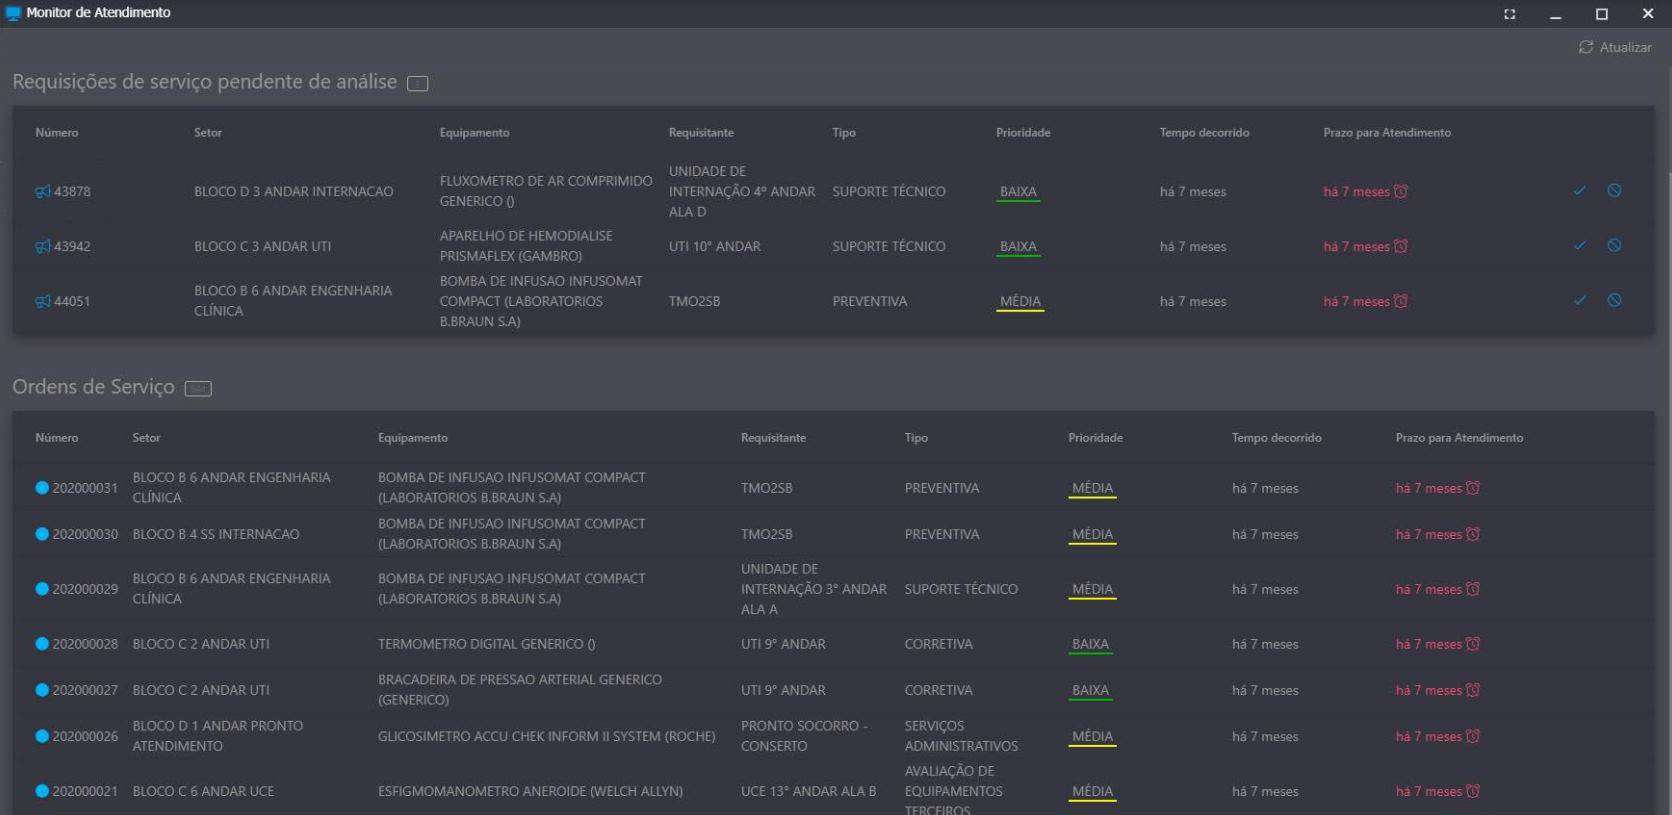Click MÉDIA priority tag on request 44051
1672x815 pixels.
tap(1020, 301)
